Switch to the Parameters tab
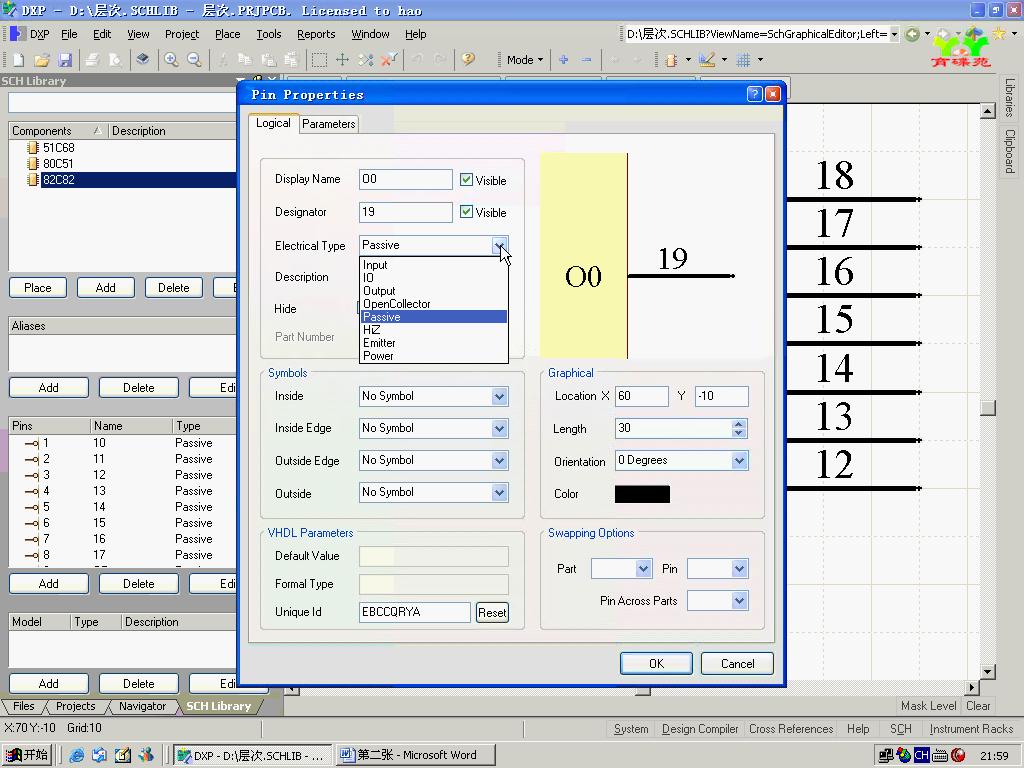The image size is (1024, 768). click(x=328, y=124)
